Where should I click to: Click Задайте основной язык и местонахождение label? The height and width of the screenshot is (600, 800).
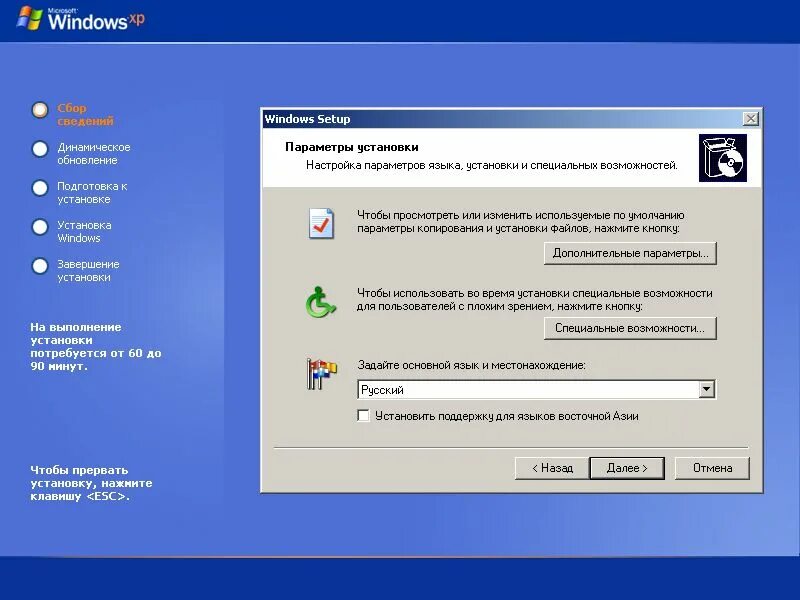pyautogui.click(x=471, y=365)
